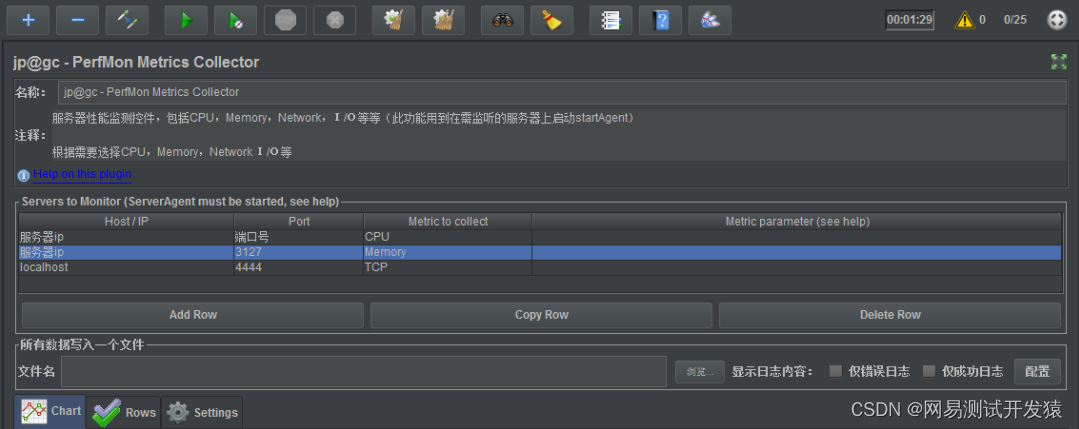Click the Clear results gear-and-broom icon

point(394,20)
